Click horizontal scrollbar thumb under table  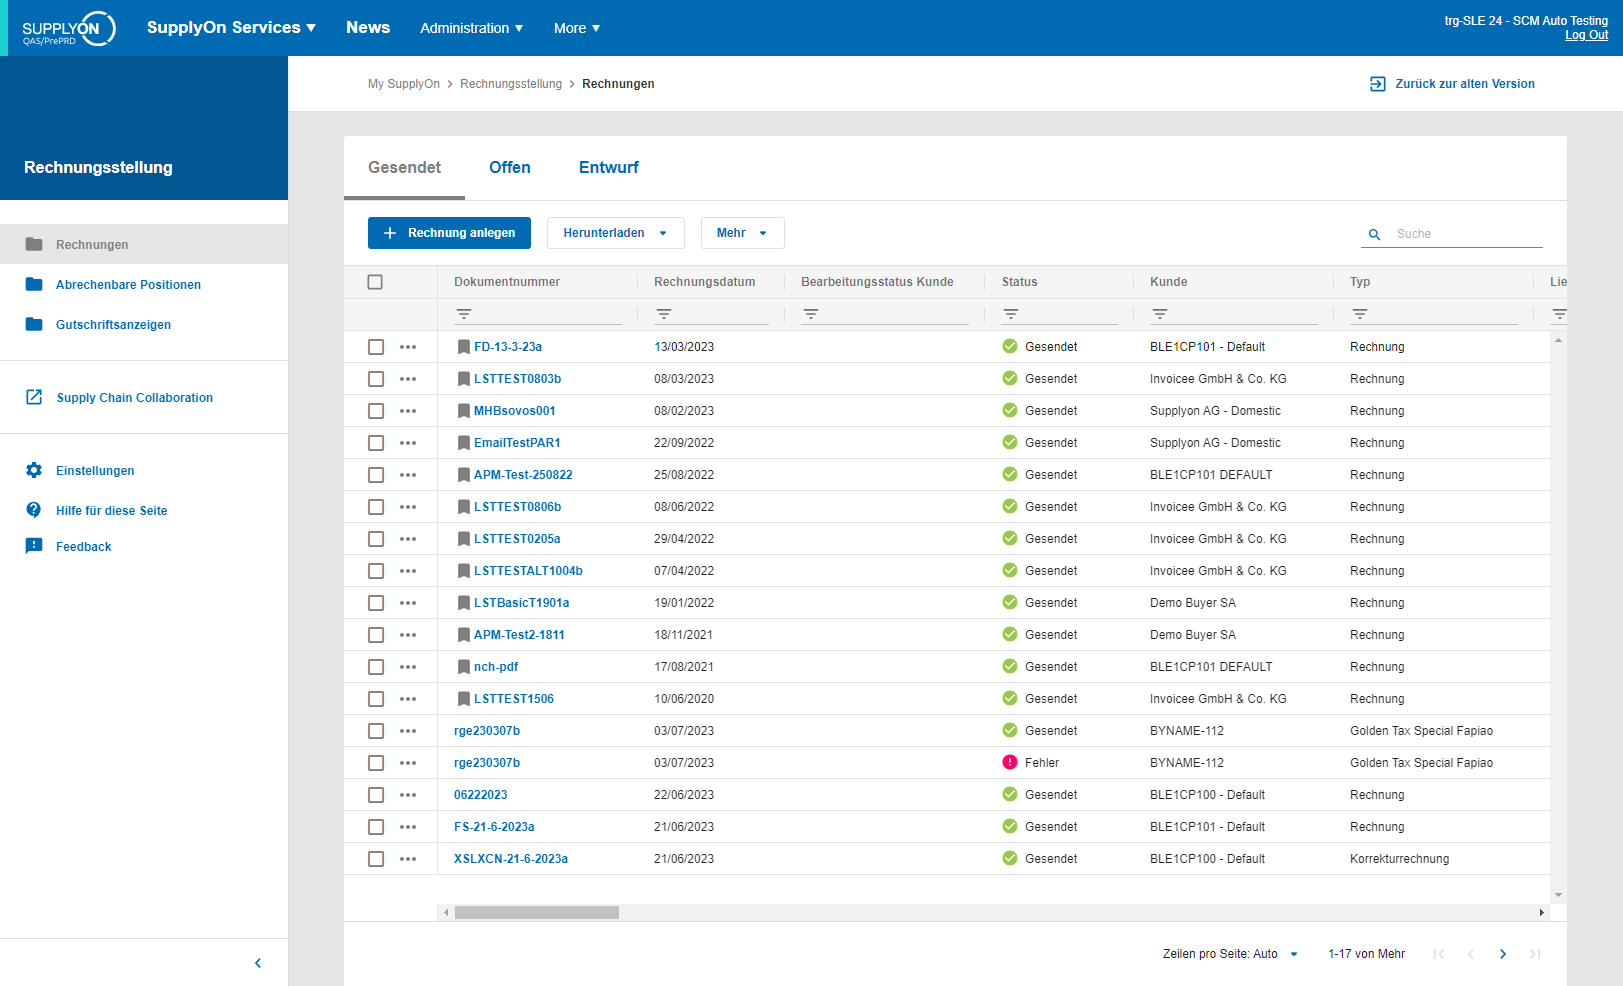pos(537,912)
